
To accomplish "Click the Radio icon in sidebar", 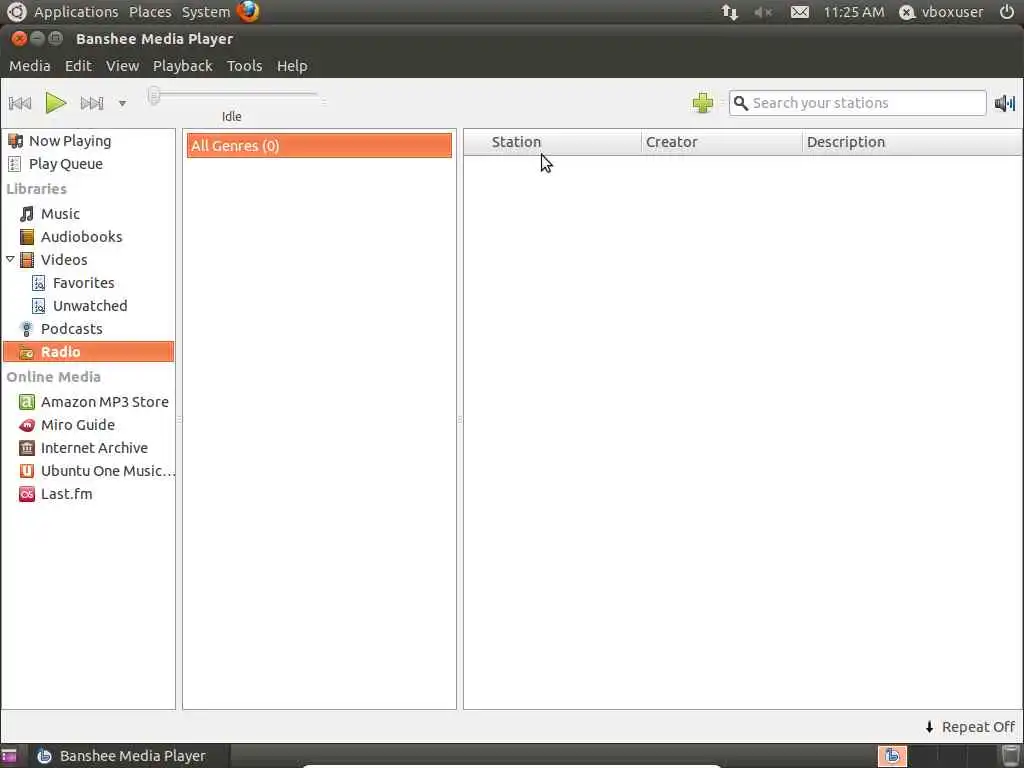I will (x=27, y=352).
